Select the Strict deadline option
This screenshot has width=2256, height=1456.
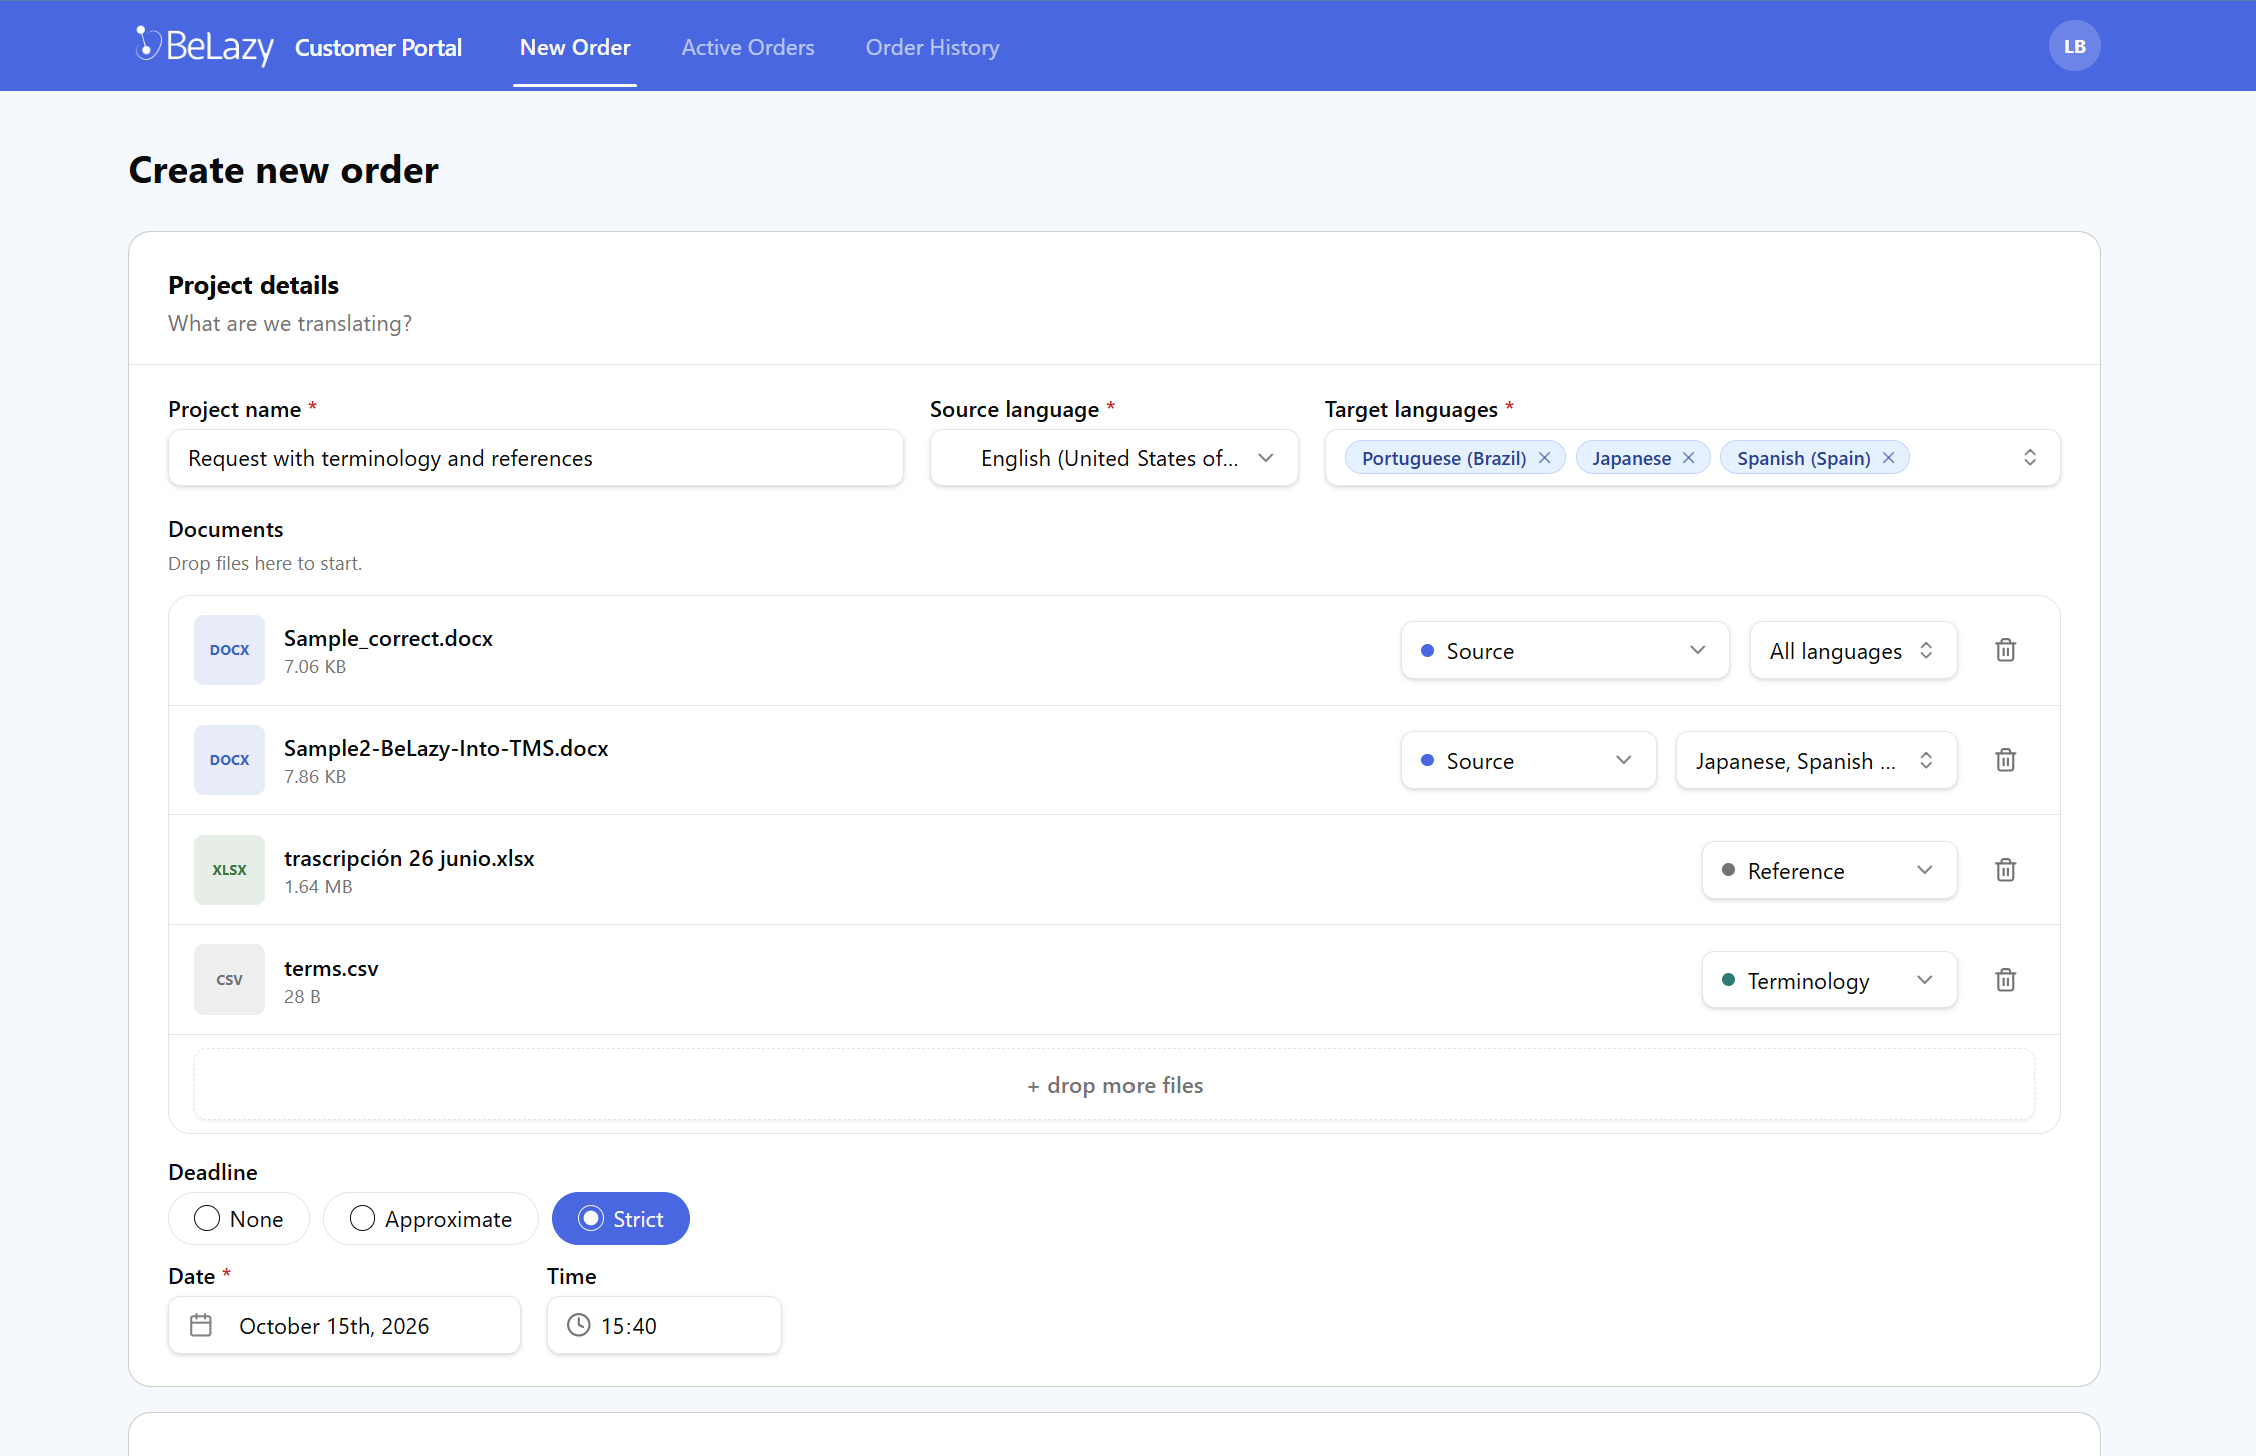tap(621, 1219)
